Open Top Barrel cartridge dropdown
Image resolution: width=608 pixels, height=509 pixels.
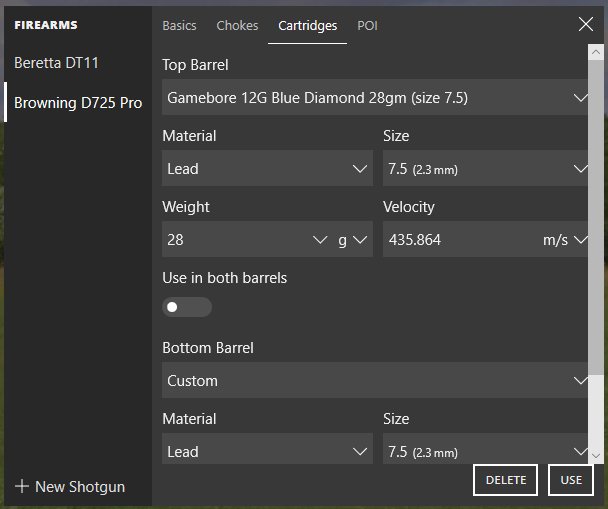coord(375,98)
